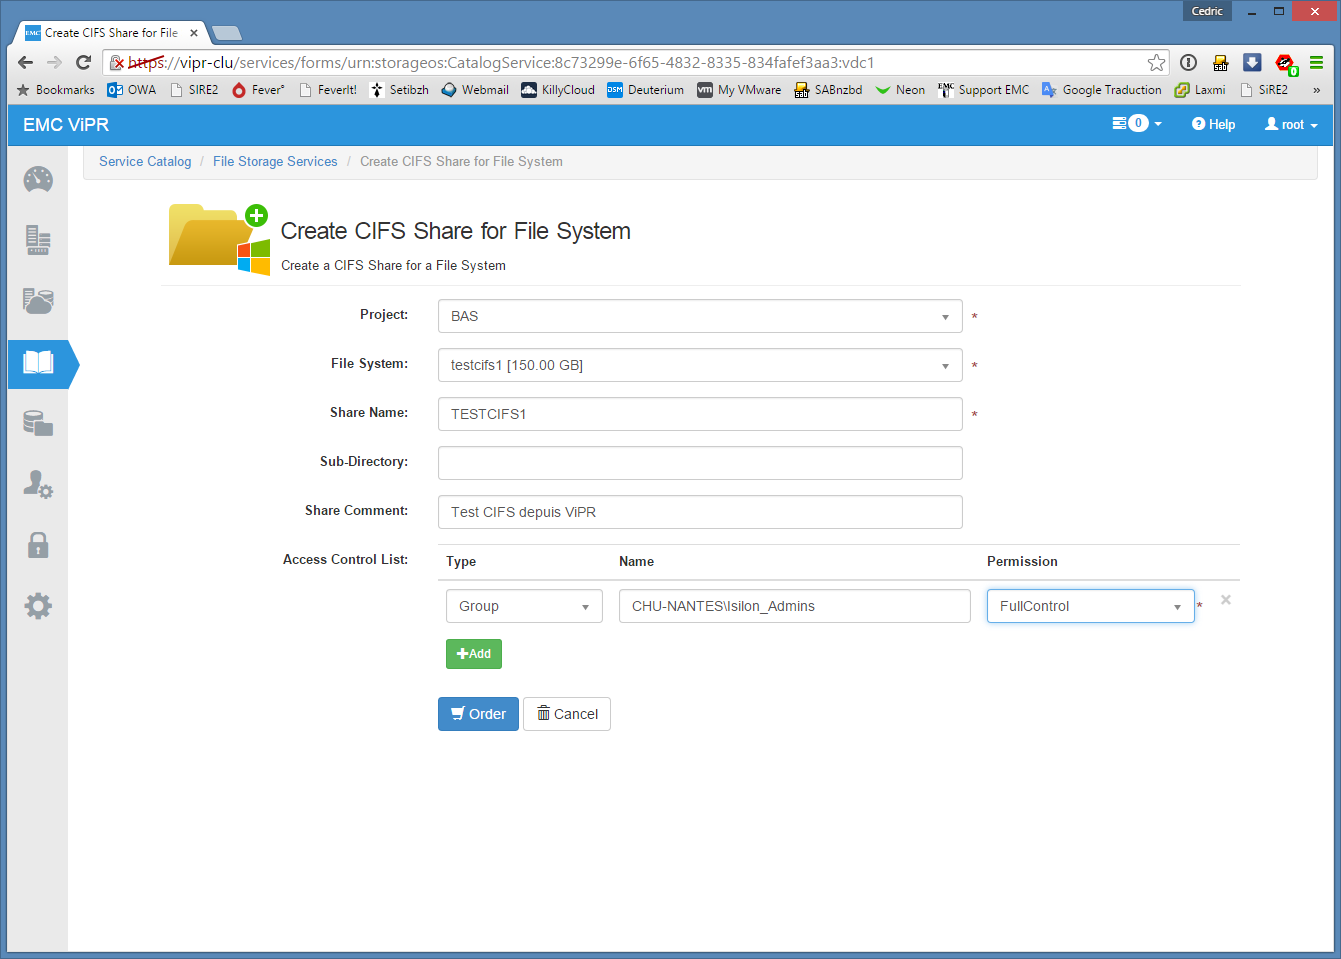Open the File Storage Services breadcrumb
This screenshot has height=959, width=1341.
(275, 162)
